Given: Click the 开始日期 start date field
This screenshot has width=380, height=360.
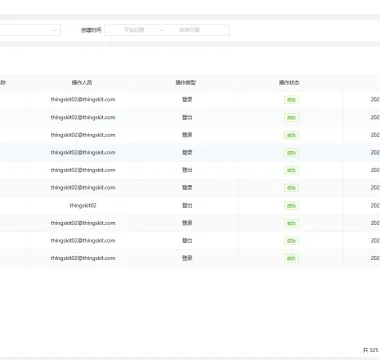Looking at the screenshot, I should (x=134, y=30).
